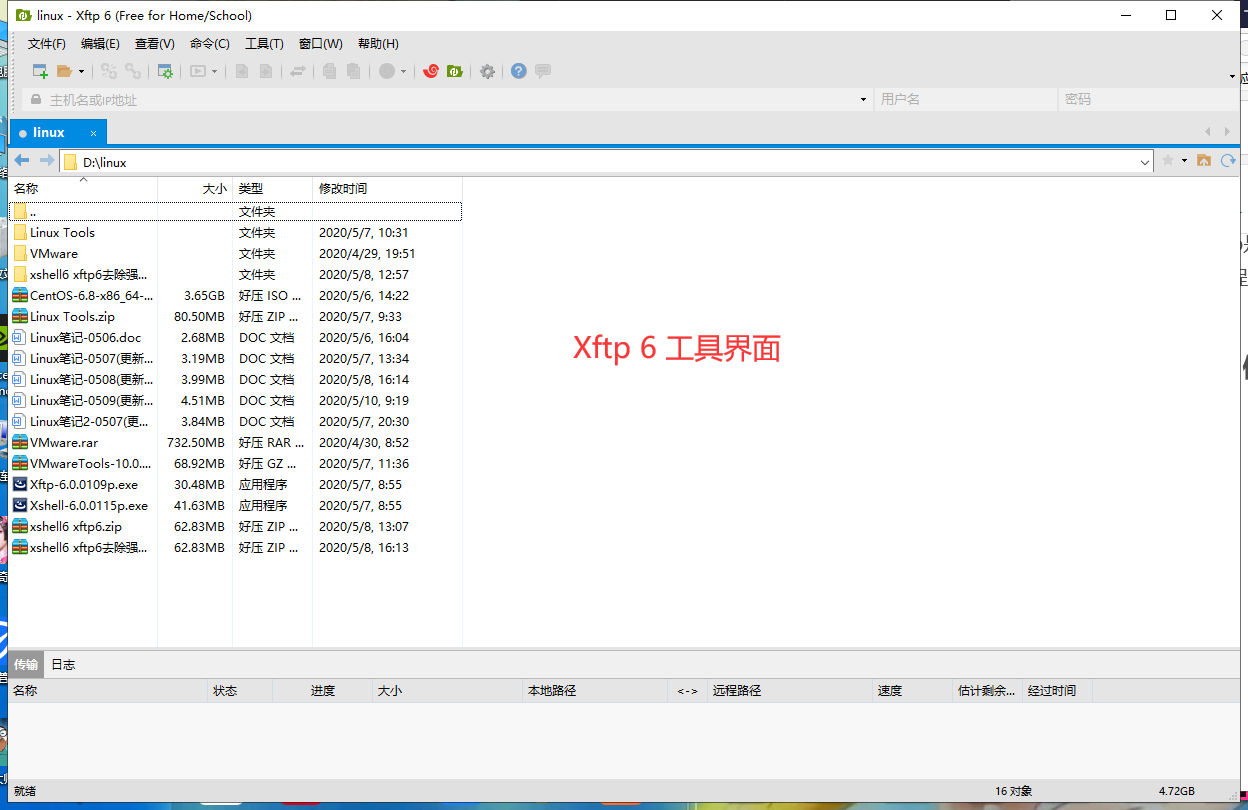Click the Paste toolbar icon

coord(354,71)
